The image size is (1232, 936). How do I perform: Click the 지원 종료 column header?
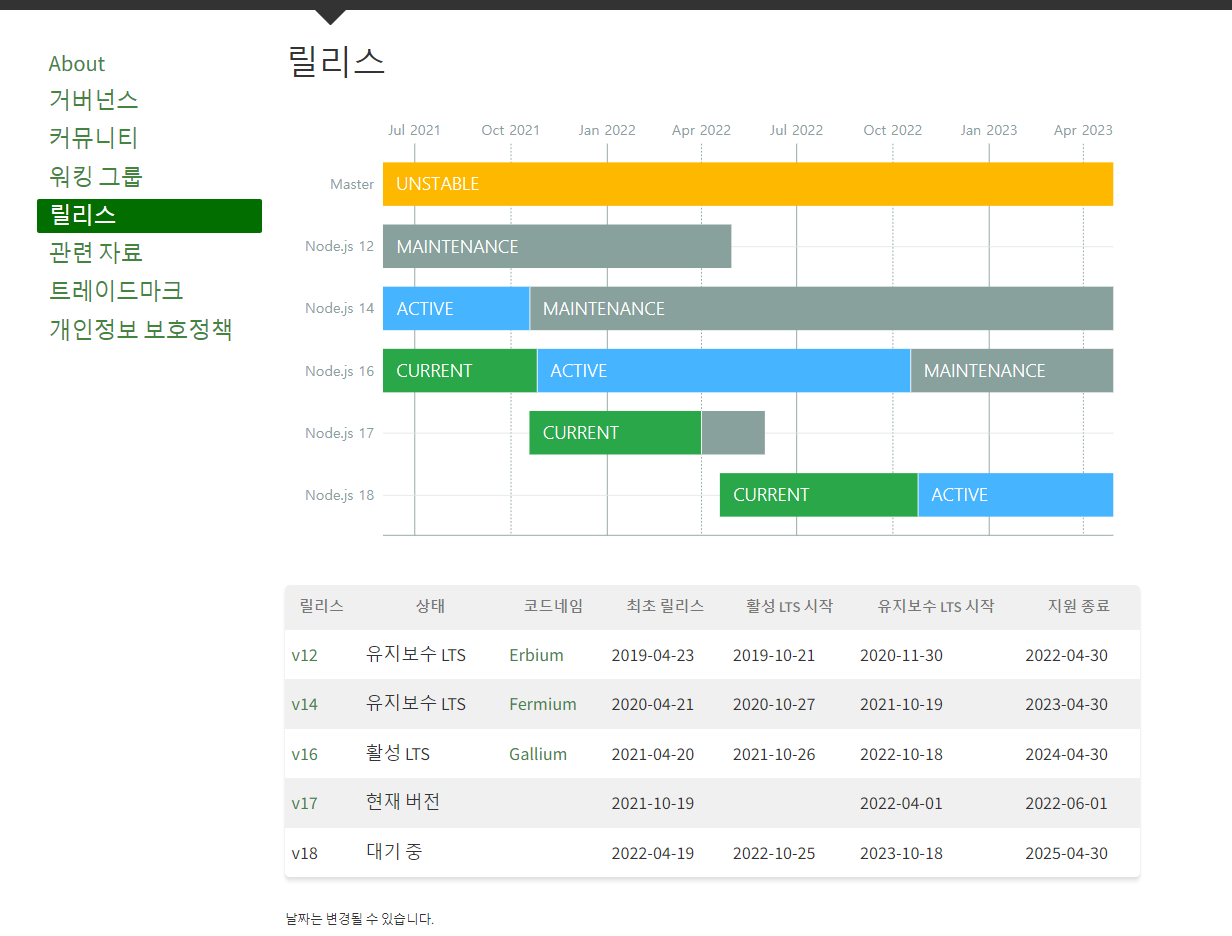[1079, 606]
